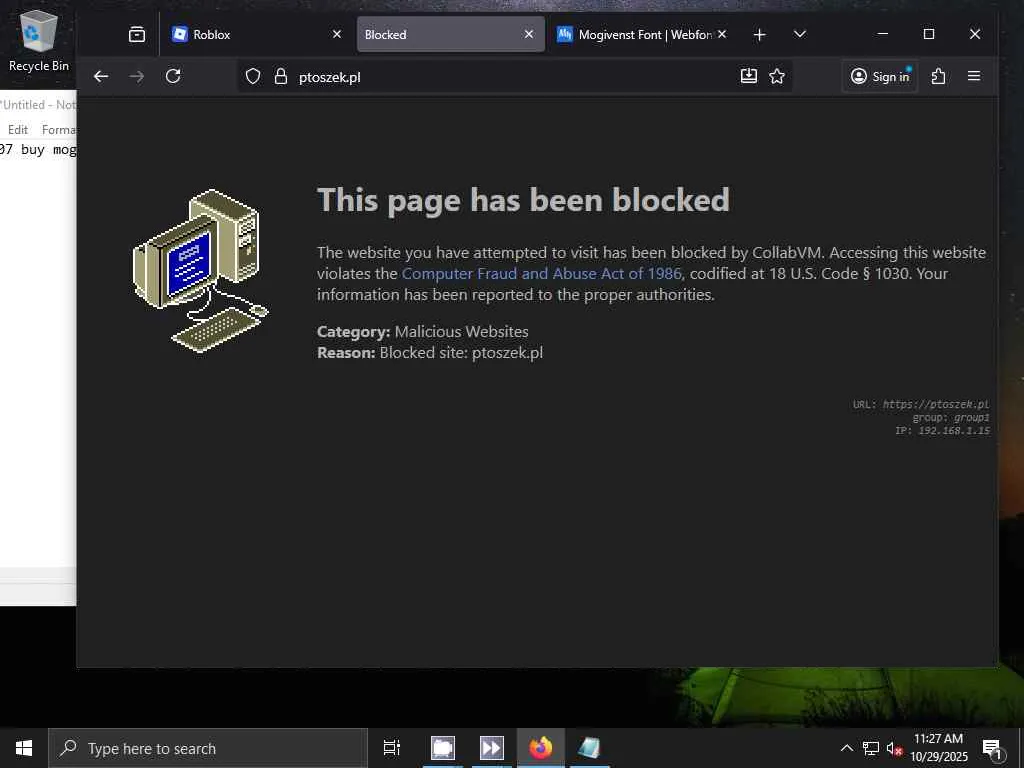The width and height of the screenshot is (1024, 768).
Task: Reload the current page
Action: click(x=172, y=76)
